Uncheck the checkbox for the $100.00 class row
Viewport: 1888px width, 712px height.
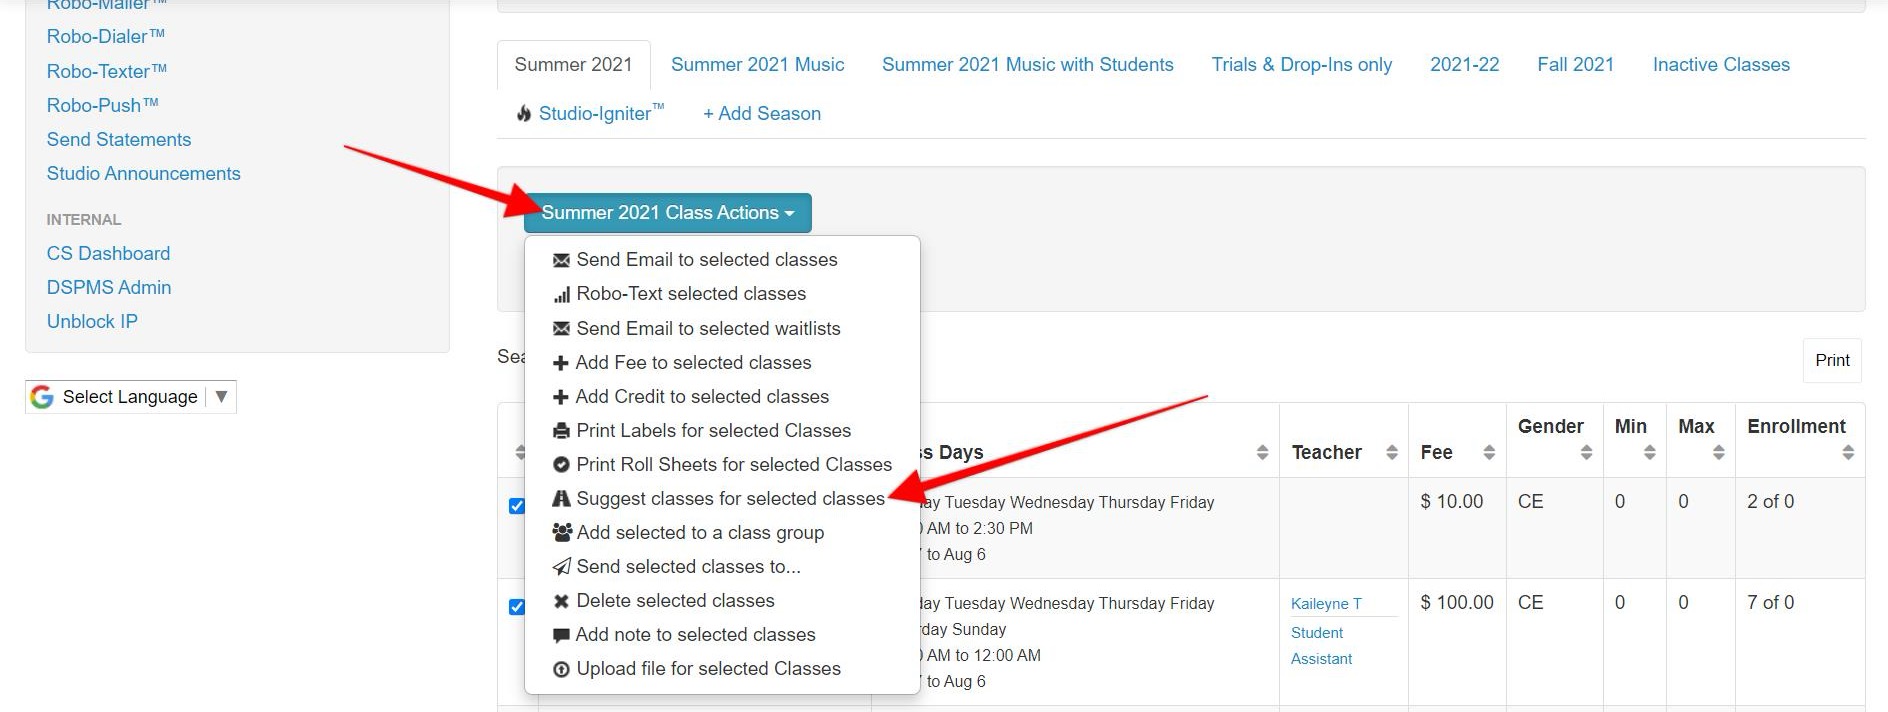pos(516,607)
